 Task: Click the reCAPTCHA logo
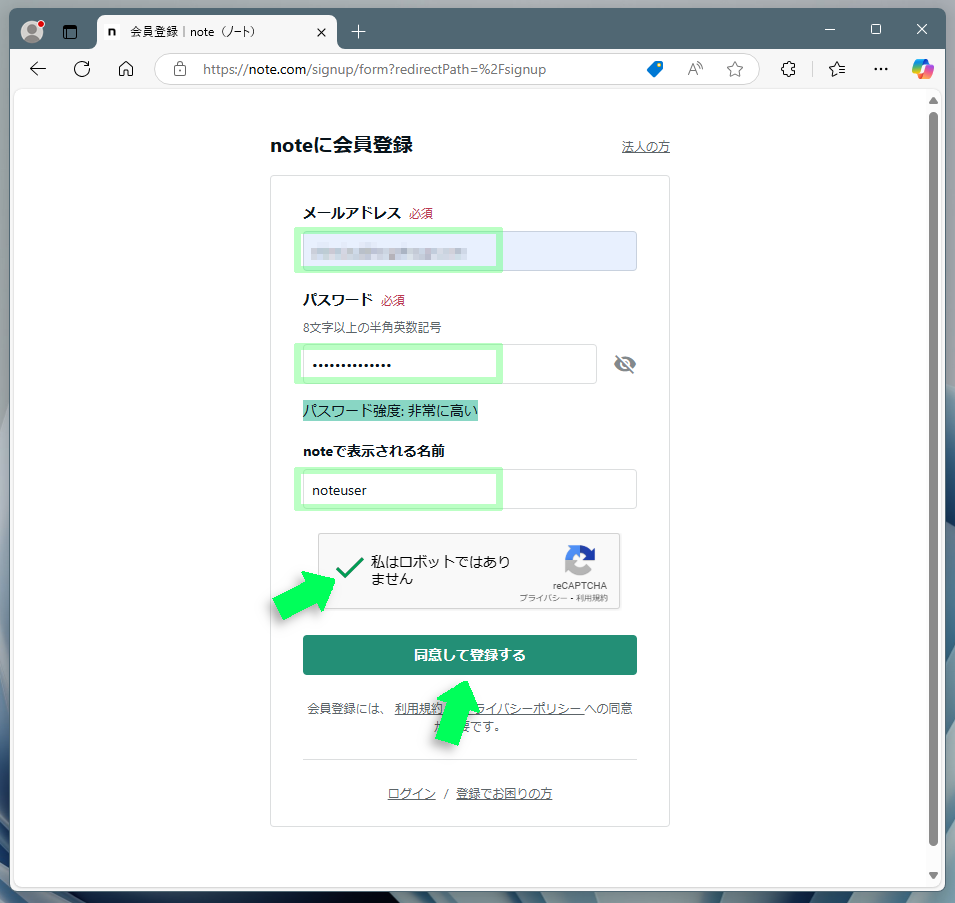[579, 560]
